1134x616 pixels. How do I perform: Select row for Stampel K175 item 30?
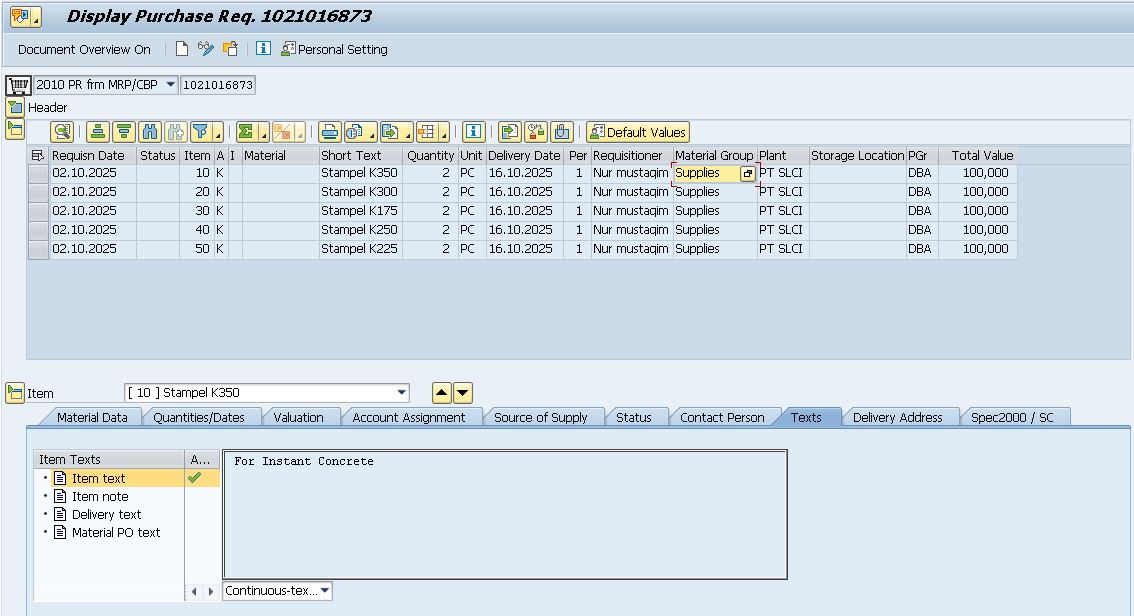(x=38, y=211)
